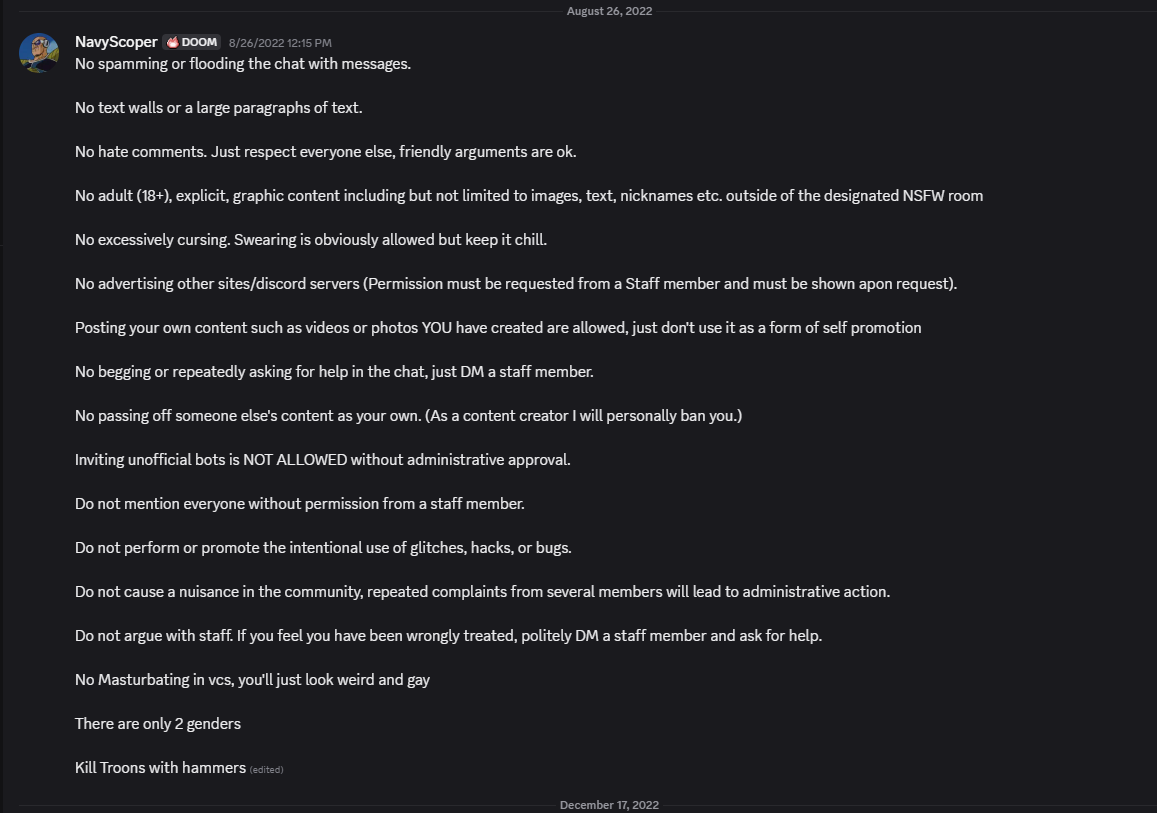Click the small (edited) label
This screenshot has height=813, width=1157.
[267, 769]
